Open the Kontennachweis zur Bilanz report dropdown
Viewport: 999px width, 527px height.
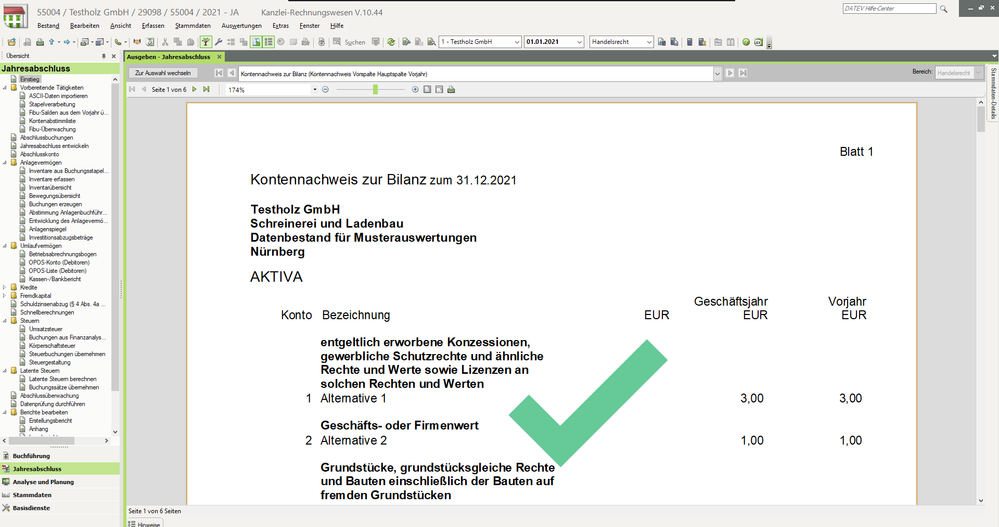click(717, 73)
